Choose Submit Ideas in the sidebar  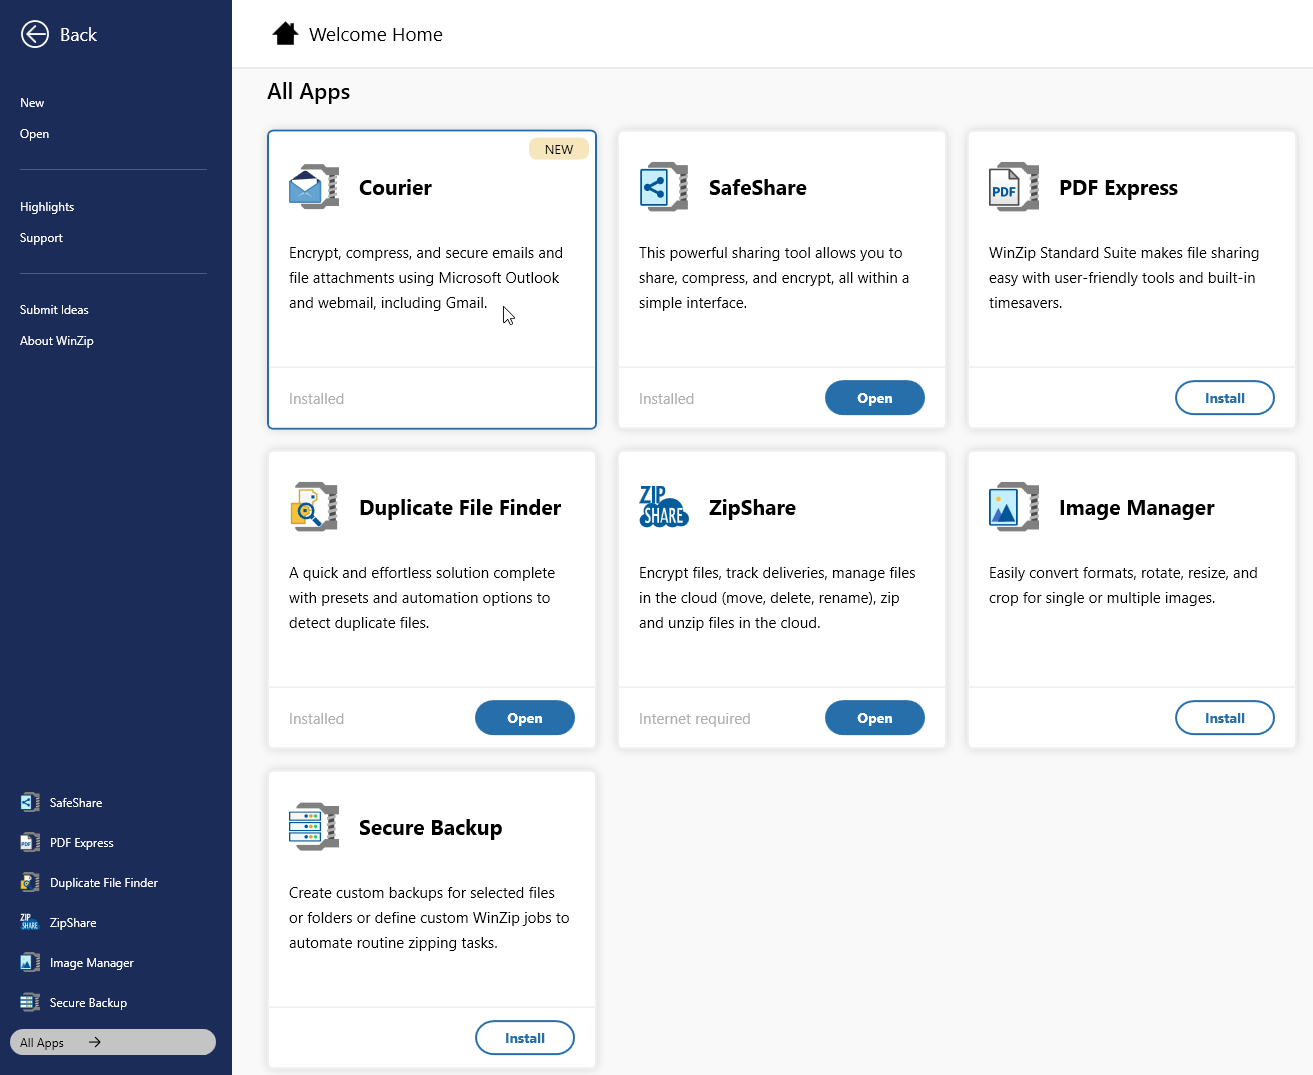point(54,310)
